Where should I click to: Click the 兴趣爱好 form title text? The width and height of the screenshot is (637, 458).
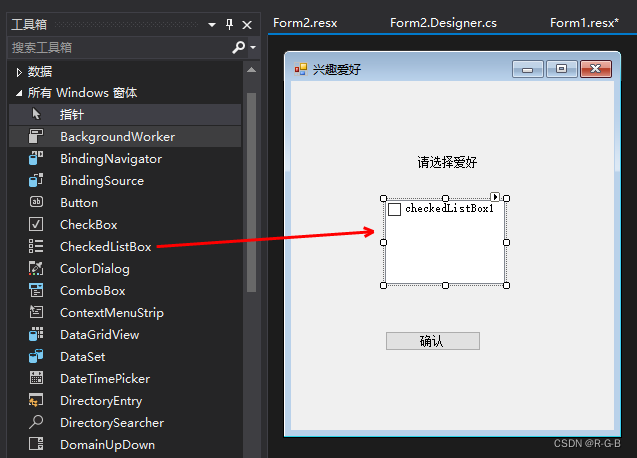(337, 69)
